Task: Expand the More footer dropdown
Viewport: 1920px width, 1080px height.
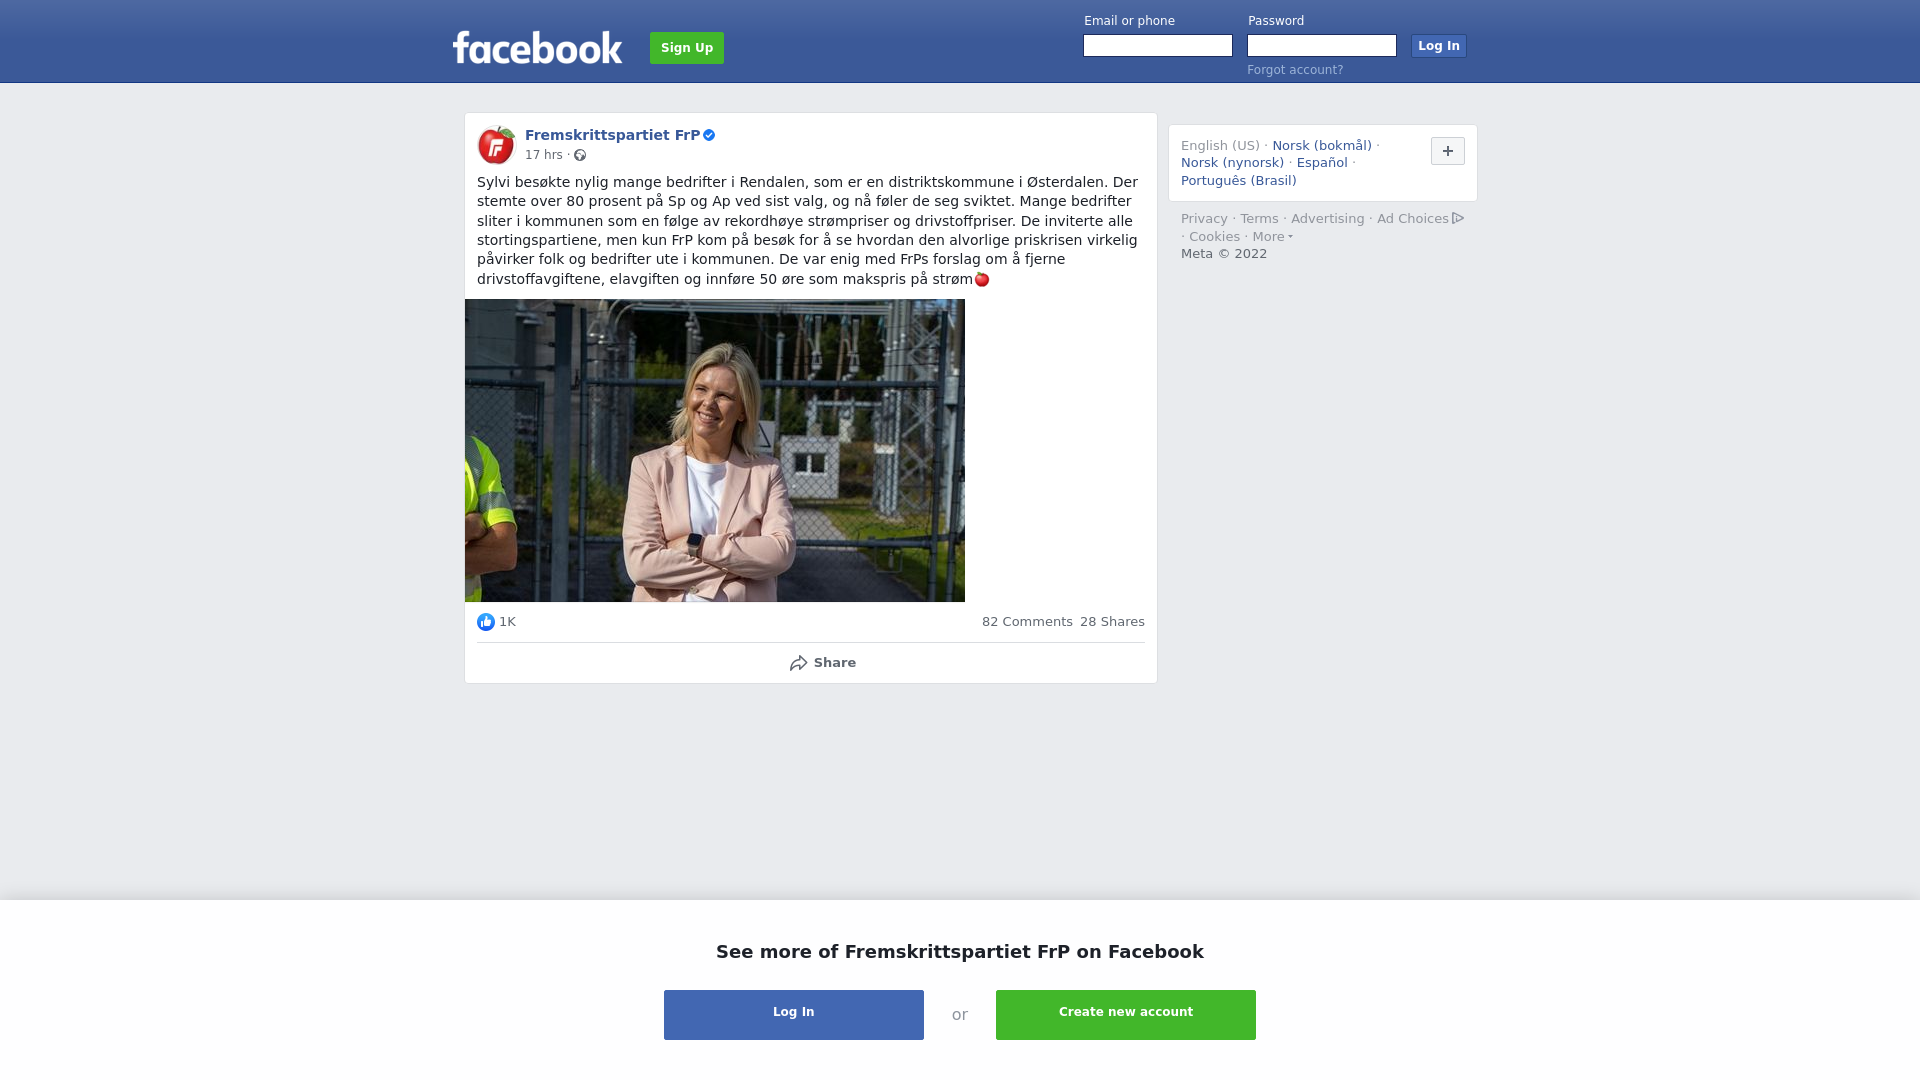Action: pyautogui.click(x=1272, y=237)
